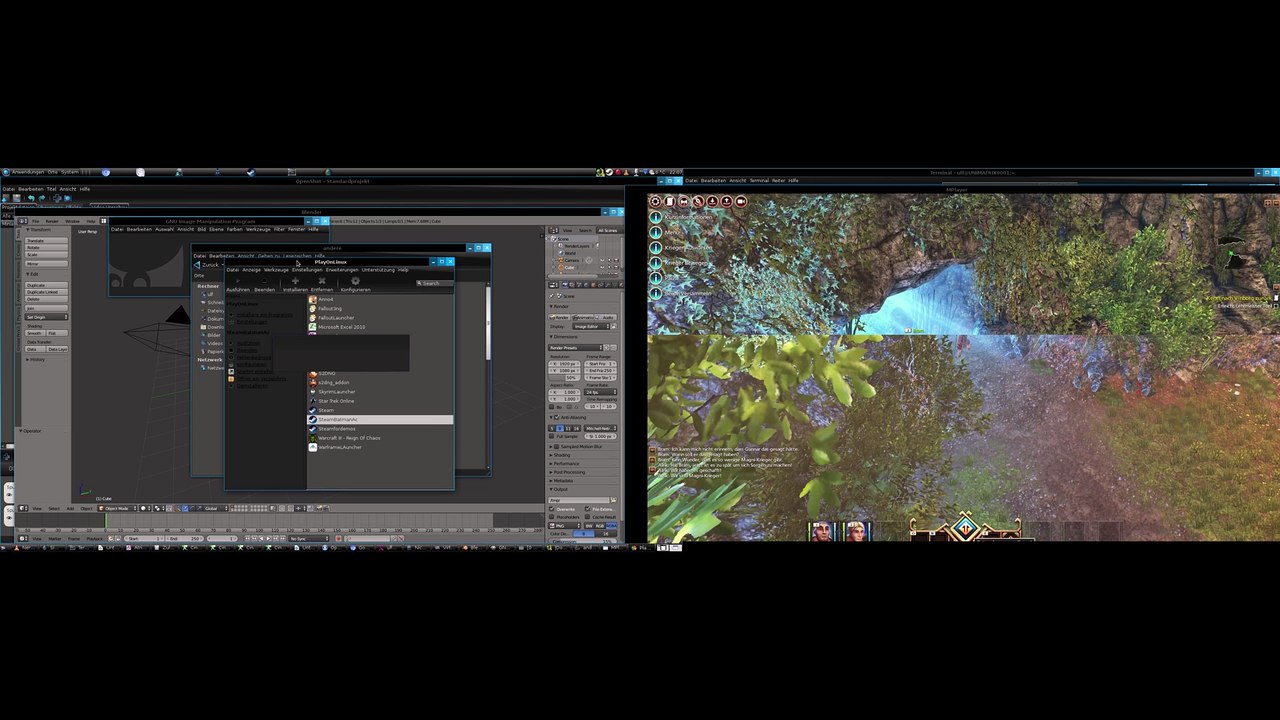
Task: Open Titel menu in OpenShot
Action: [x=51, y=189]
